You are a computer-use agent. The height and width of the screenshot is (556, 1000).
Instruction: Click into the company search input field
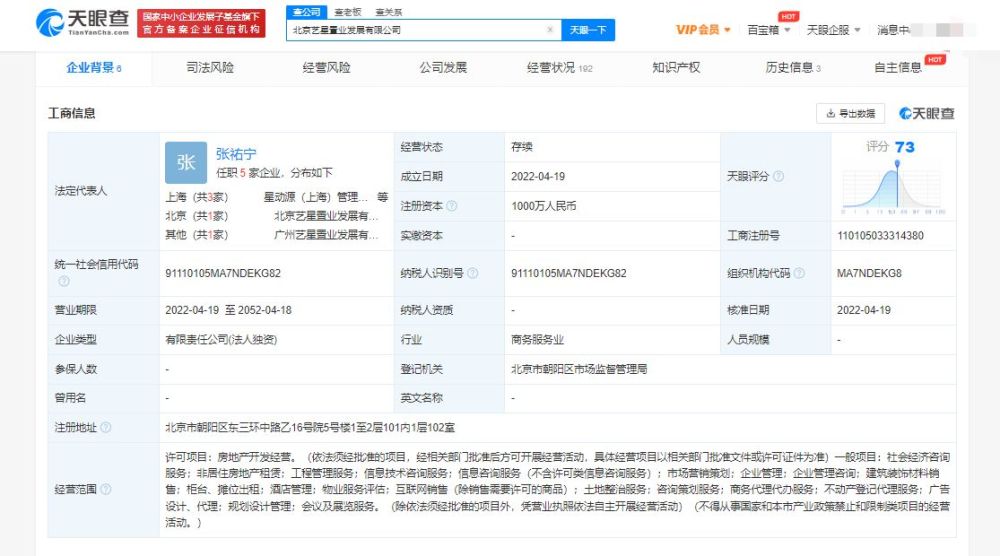415,30
